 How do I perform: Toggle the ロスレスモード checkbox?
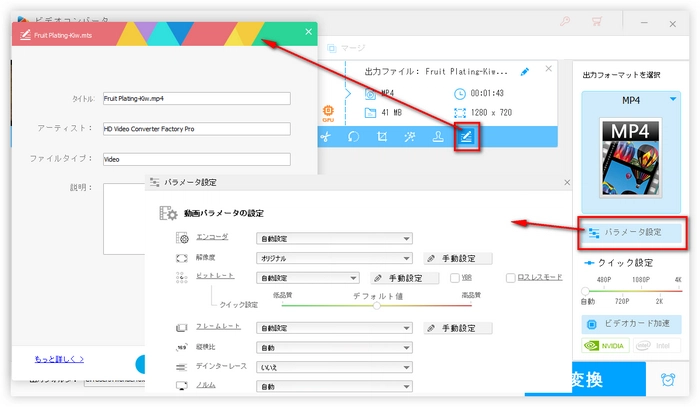[511, 278]
